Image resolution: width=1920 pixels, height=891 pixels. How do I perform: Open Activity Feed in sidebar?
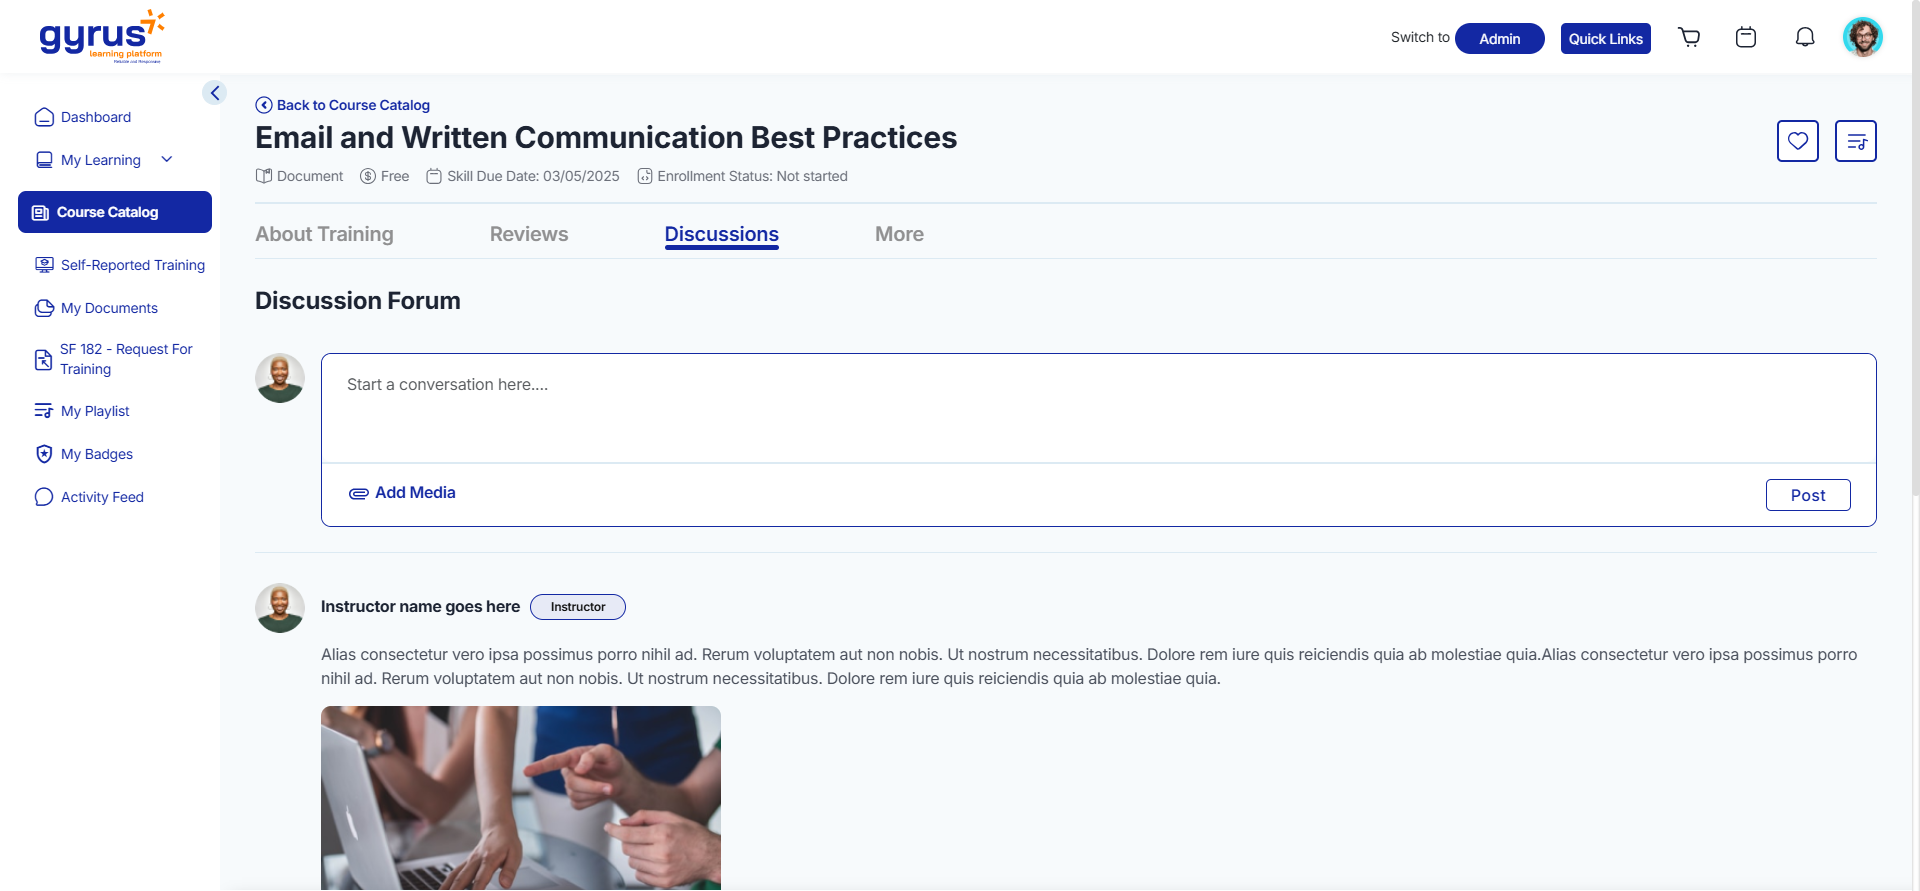[102, 497]
